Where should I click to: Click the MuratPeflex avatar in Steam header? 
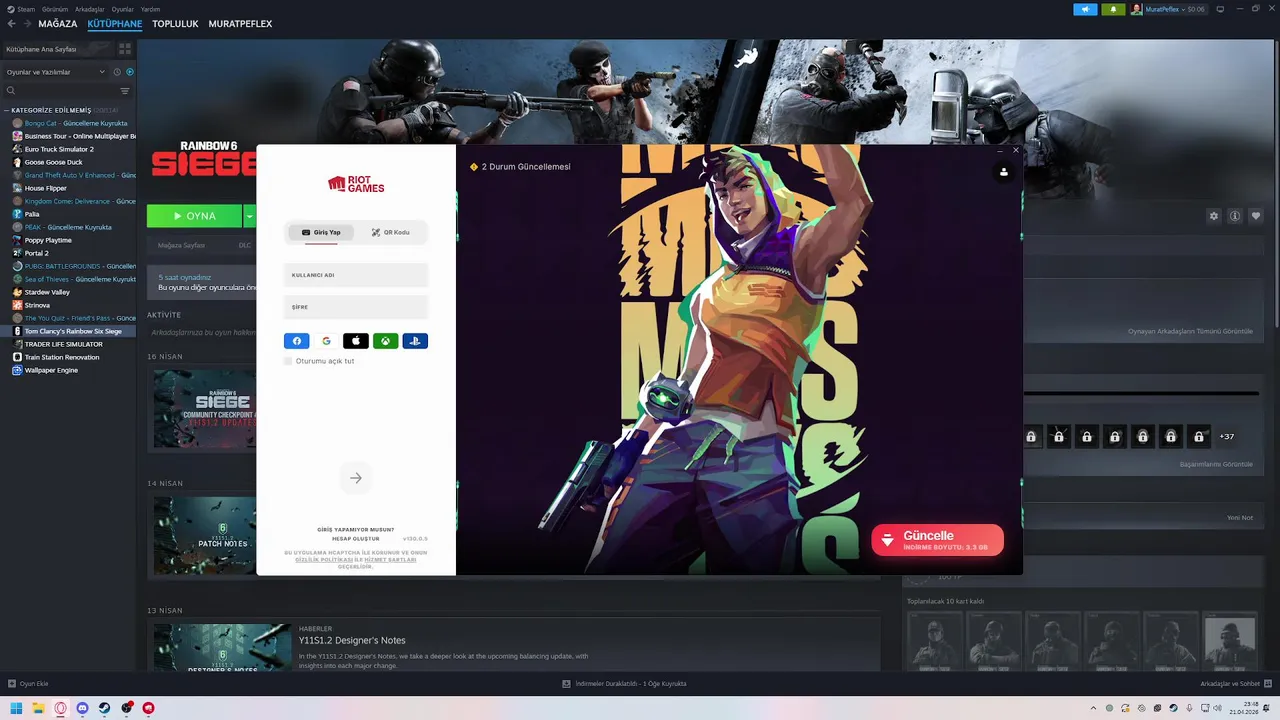[x=1137, y=9]
